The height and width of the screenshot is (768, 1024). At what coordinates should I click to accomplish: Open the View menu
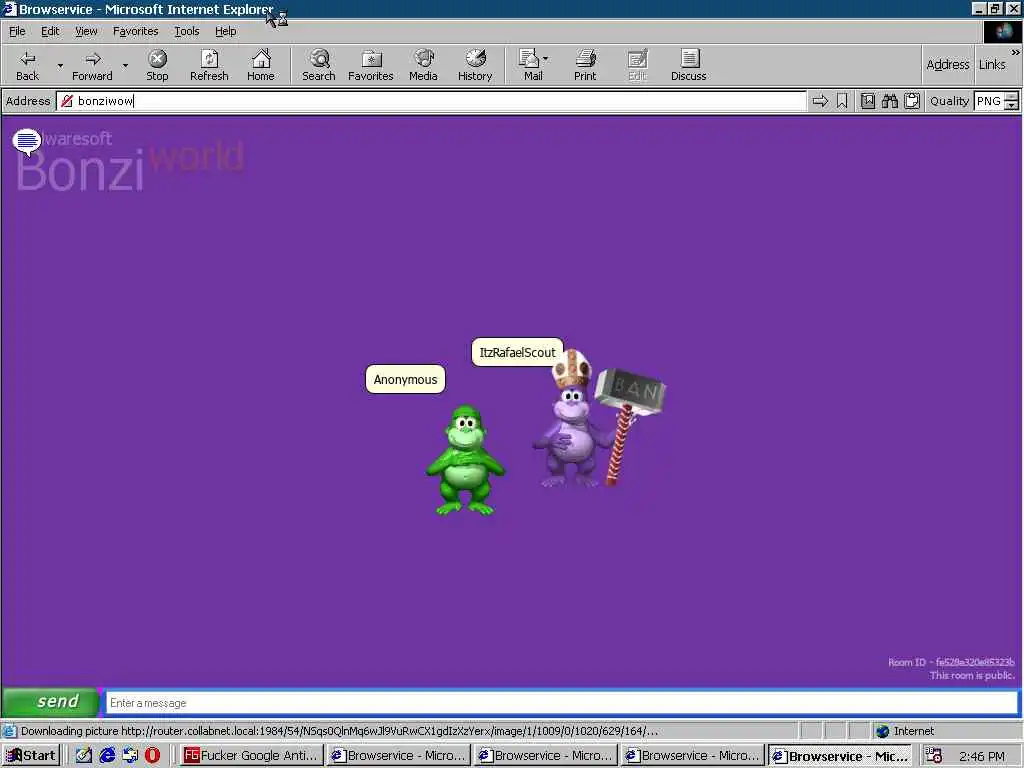[86, 31]
